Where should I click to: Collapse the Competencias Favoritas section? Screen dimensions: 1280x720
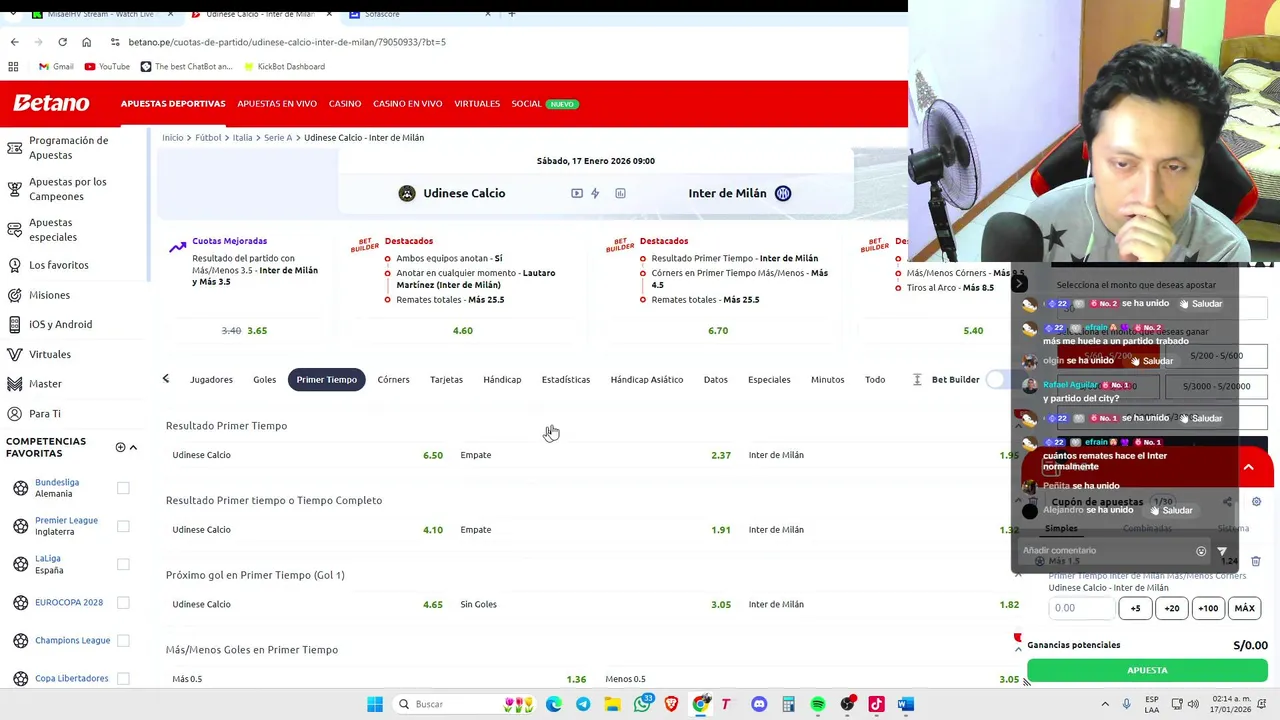(133, 447)
